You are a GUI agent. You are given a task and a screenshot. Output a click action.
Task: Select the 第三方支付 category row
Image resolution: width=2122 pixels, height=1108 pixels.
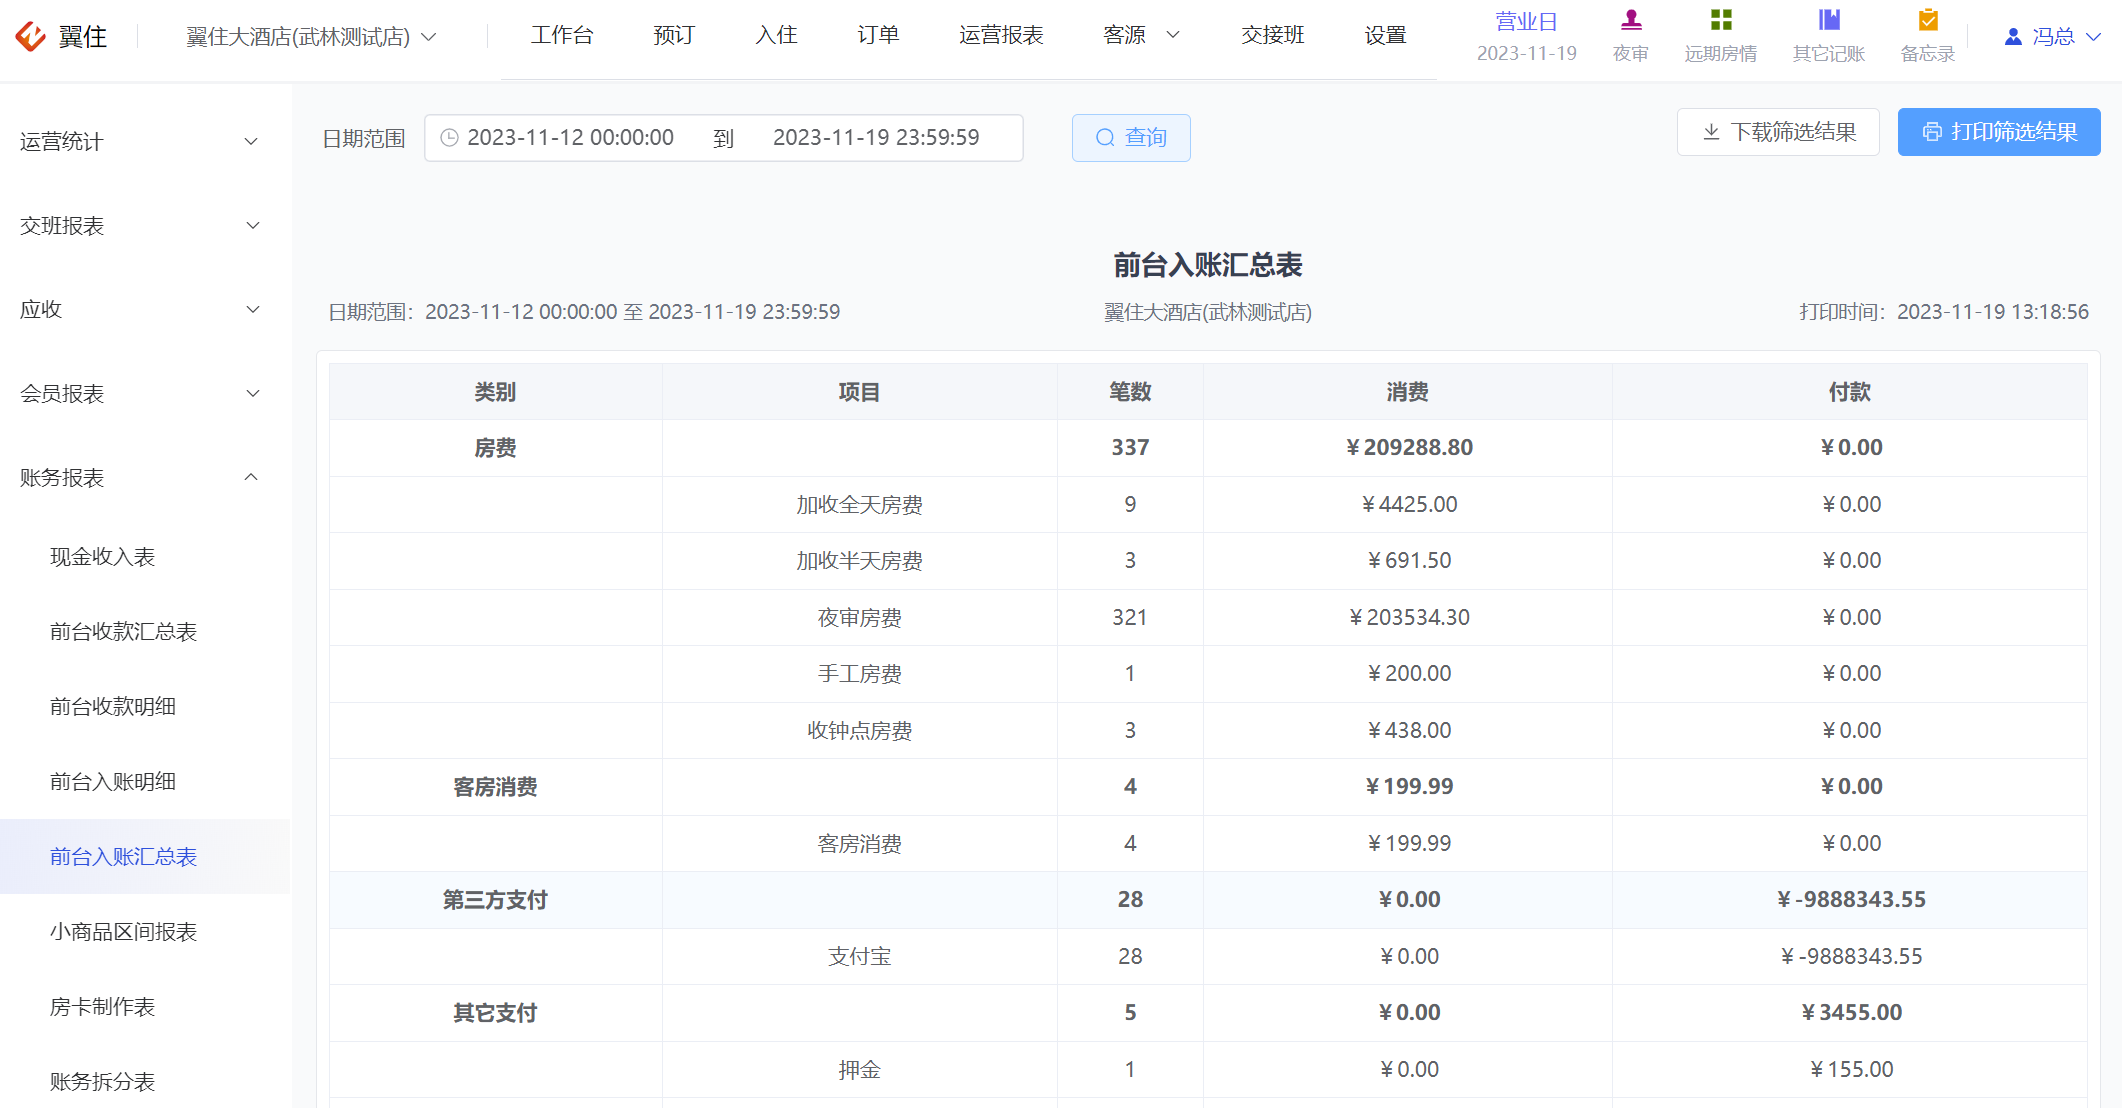[1208, 900]
